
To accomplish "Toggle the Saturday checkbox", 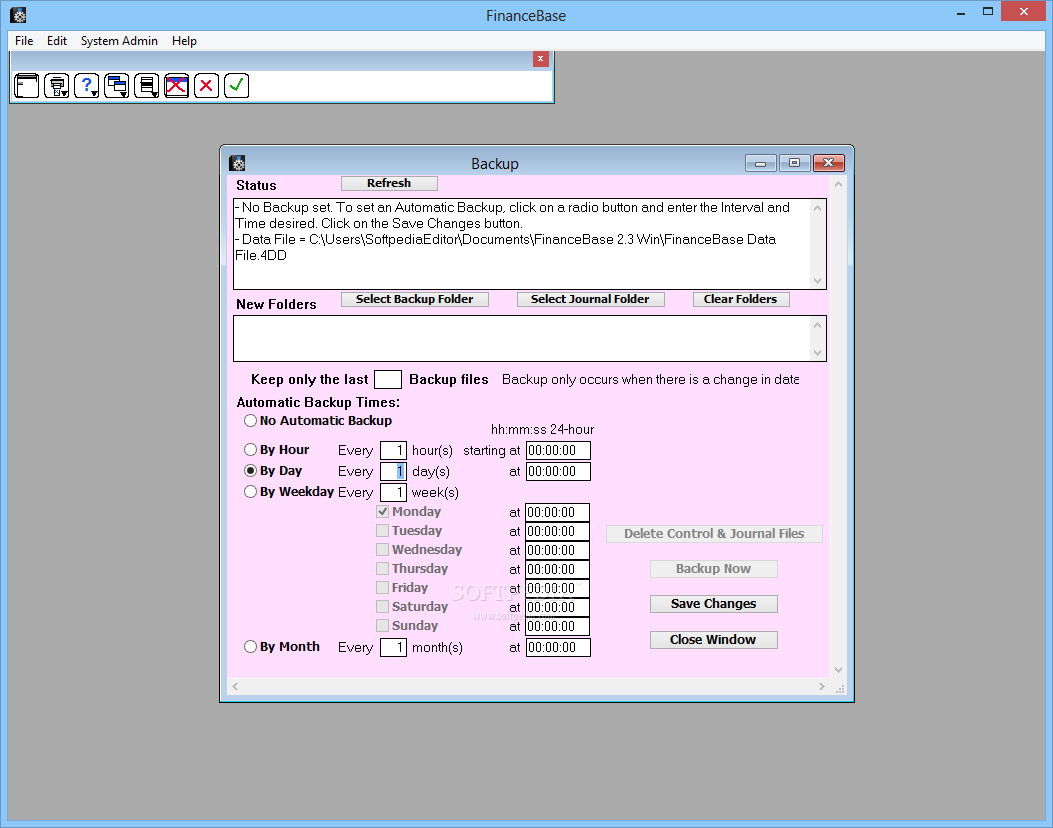I will [x=383, y=606].
